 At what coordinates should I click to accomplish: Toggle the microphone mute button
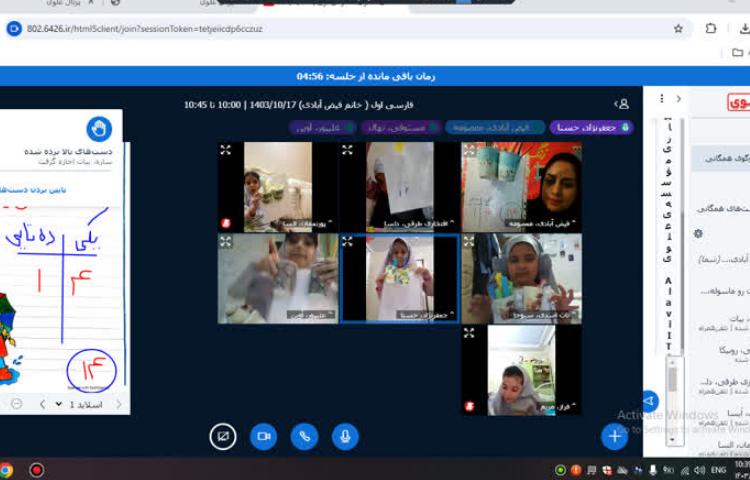(x=345, y=436)
